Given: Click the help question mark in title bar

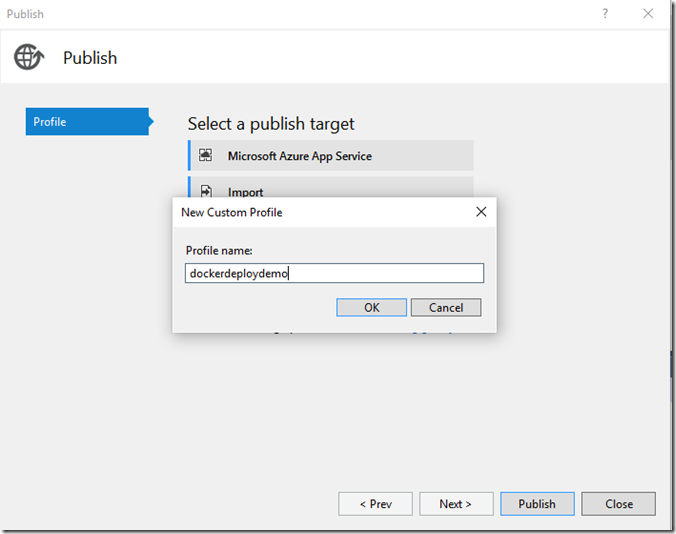Looking at the screenshot, I should tap(605, 14).
